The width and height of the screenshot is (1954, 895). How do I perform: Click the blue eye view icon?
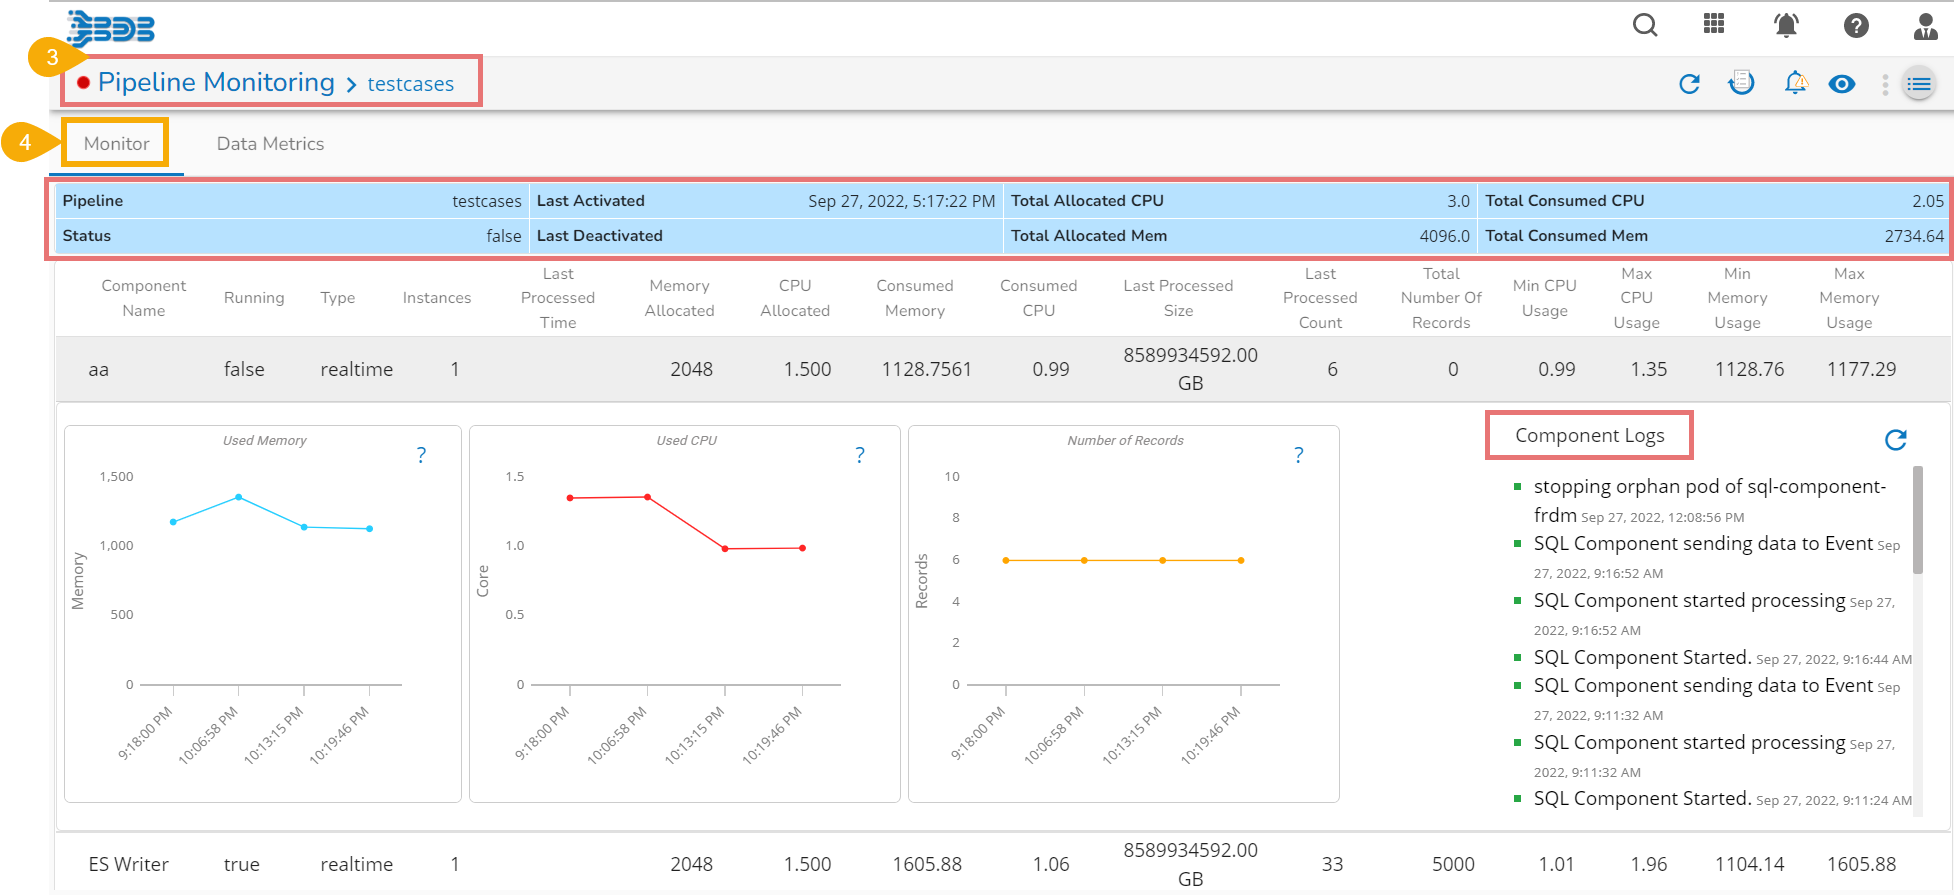1841,84
